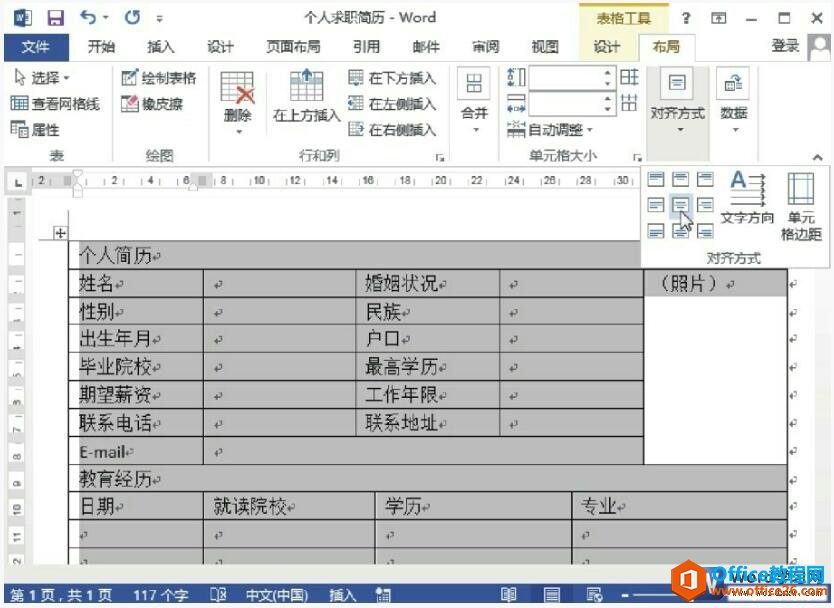Screen dimensions: 834x608
Task: Click the Save icon in quick access toolbar
Action: tap(55, 18)
